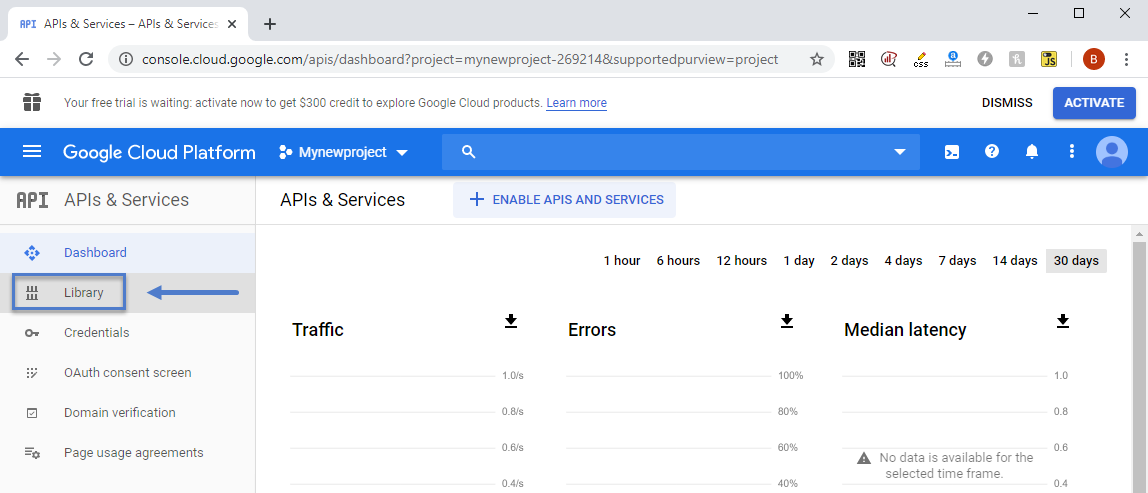This screenshot has height=493, width=1148.
Task: Click the Chrome address bar URL
Action: [460, 59]
